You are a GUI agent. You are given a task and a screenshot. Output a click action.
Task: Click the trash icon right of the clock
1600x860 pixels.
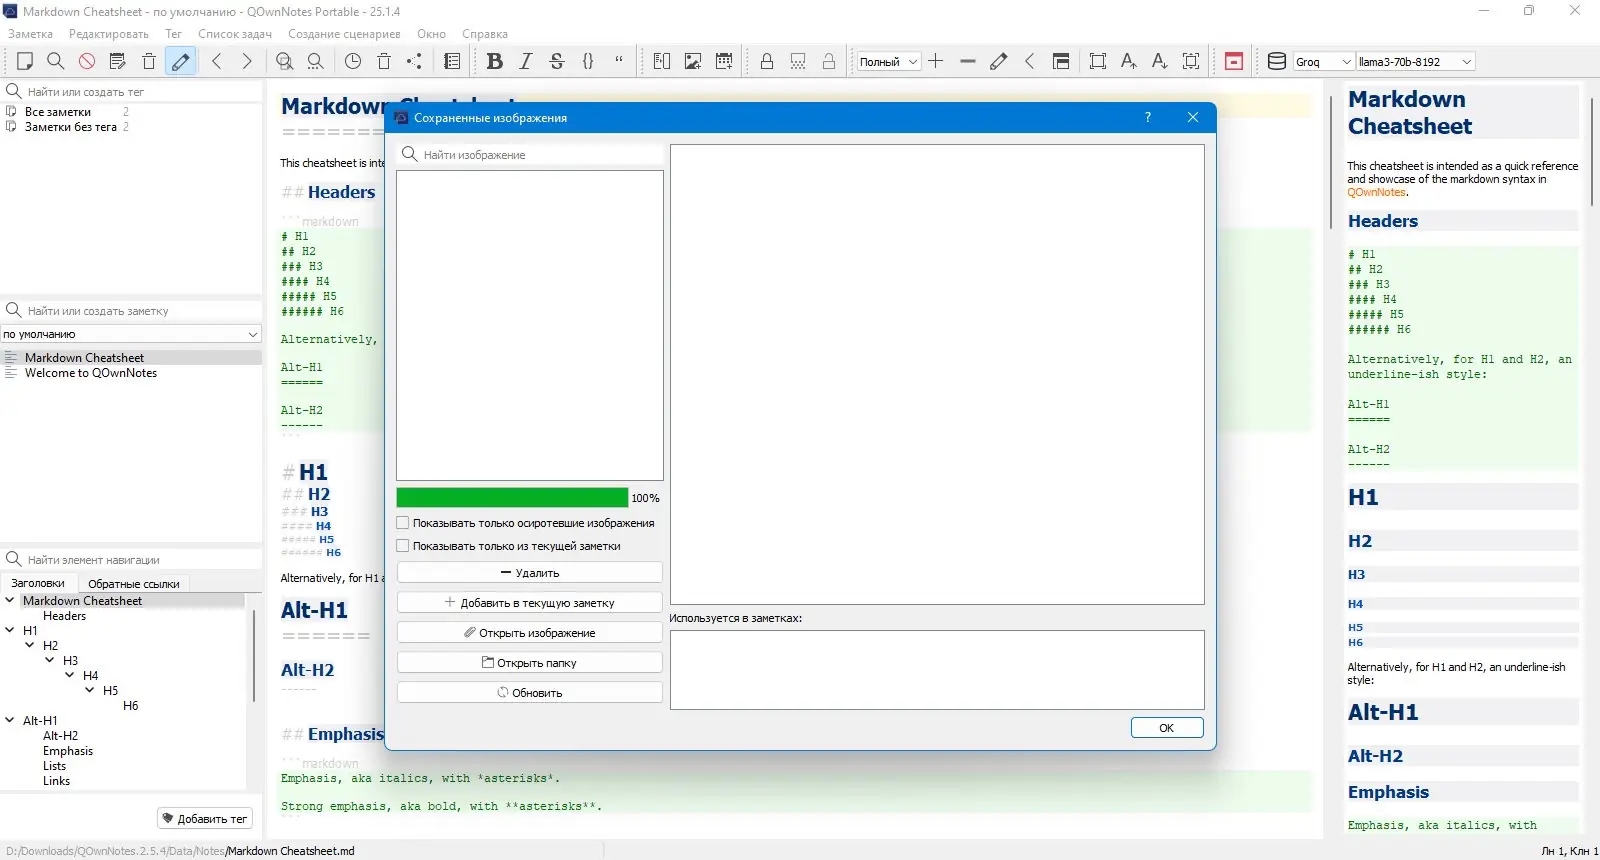point(384,61)
